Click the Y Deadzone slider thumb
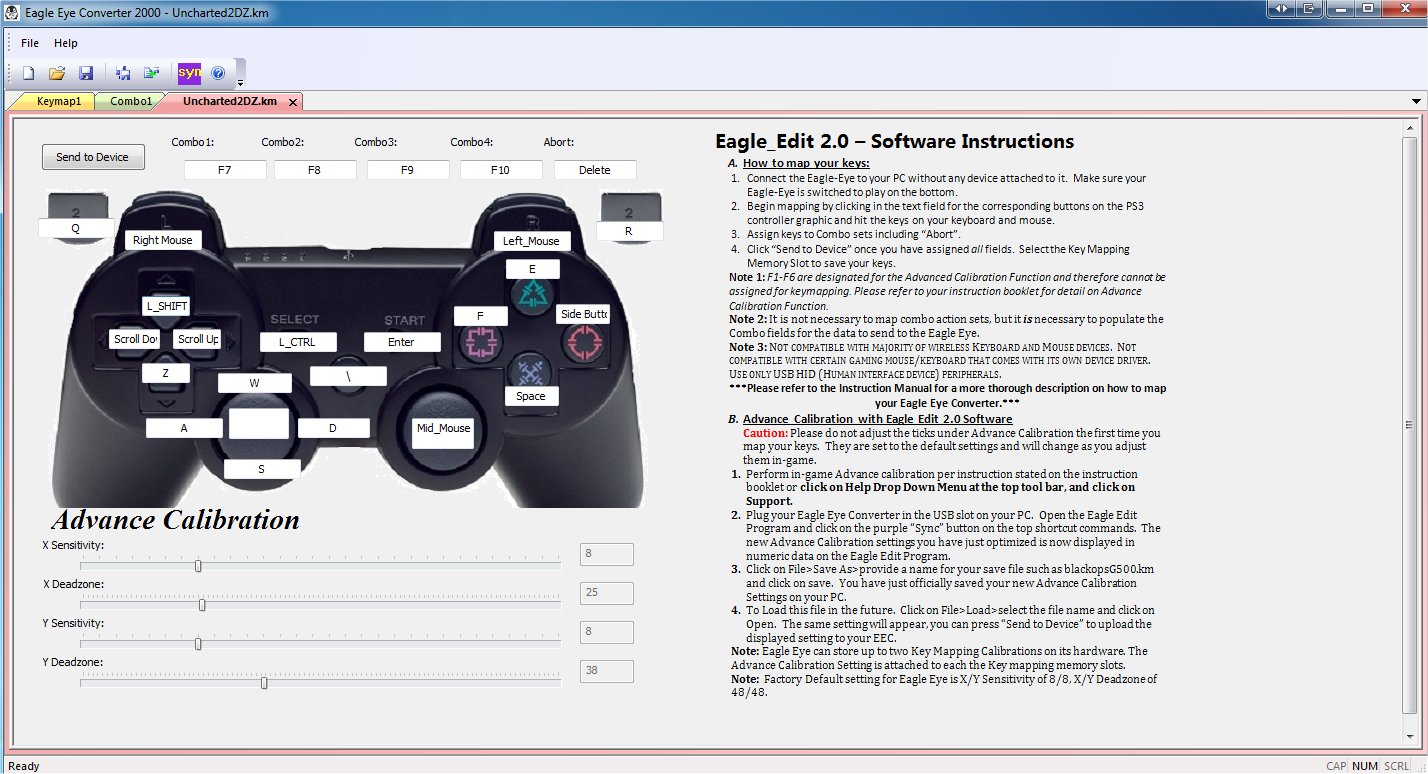This screenshot has height=774, width=1428. [264, 683]
